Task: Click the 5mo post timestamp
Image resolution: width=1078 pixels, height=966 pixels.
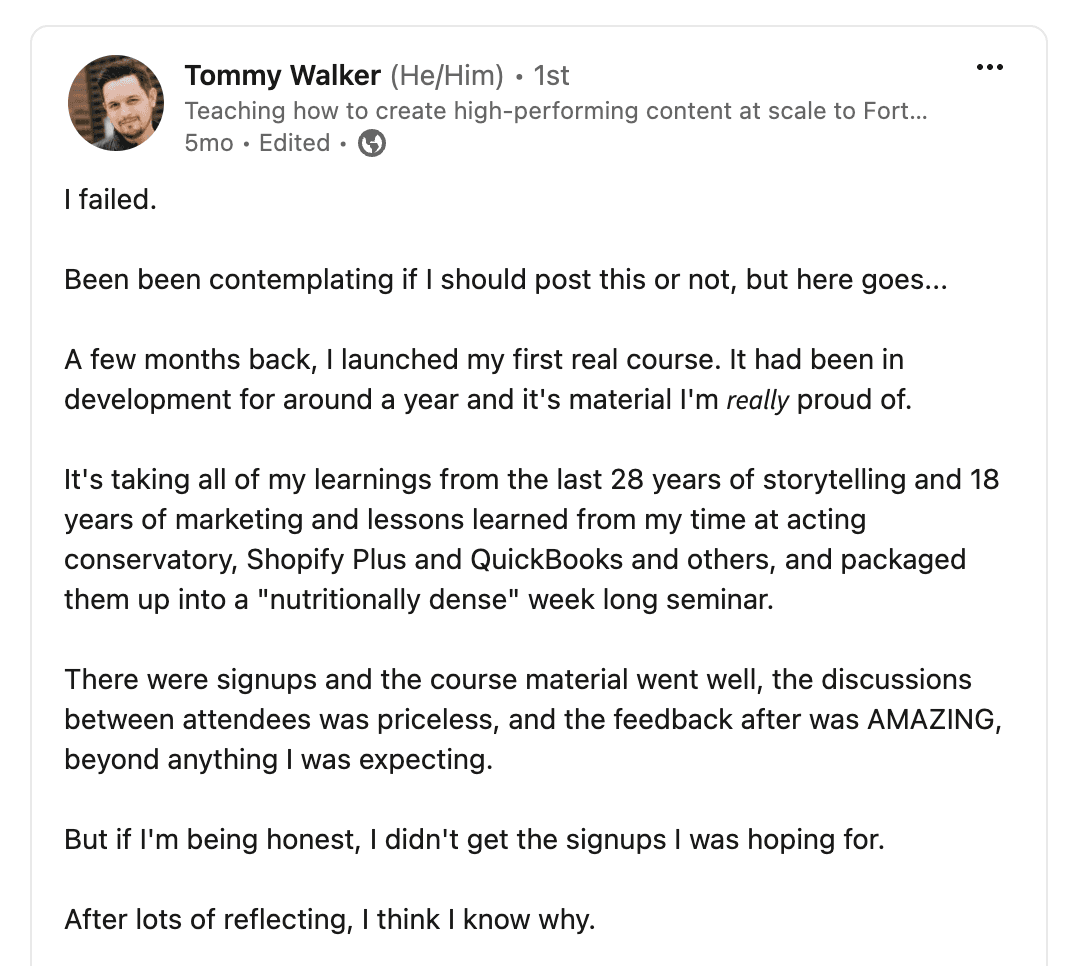Action: tap(208, 143)
